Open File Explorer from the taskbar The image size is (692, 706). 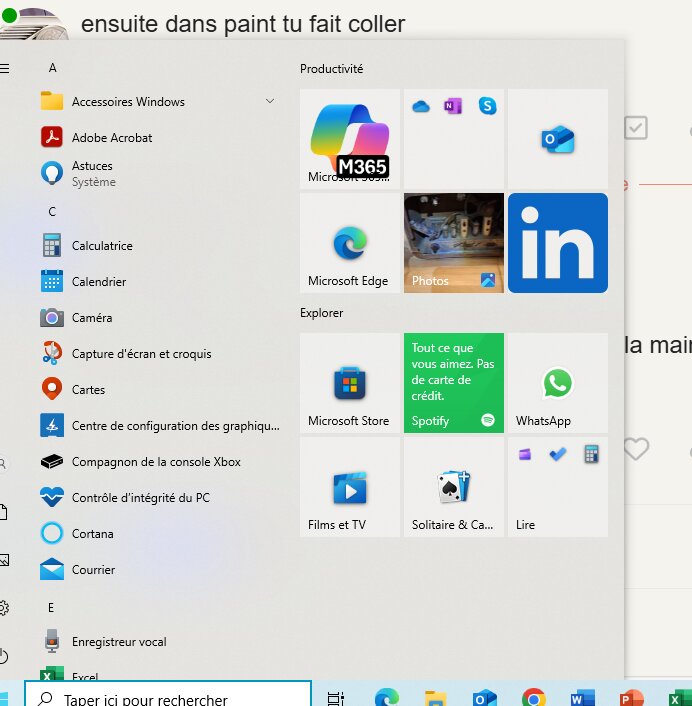coord(436,698)
